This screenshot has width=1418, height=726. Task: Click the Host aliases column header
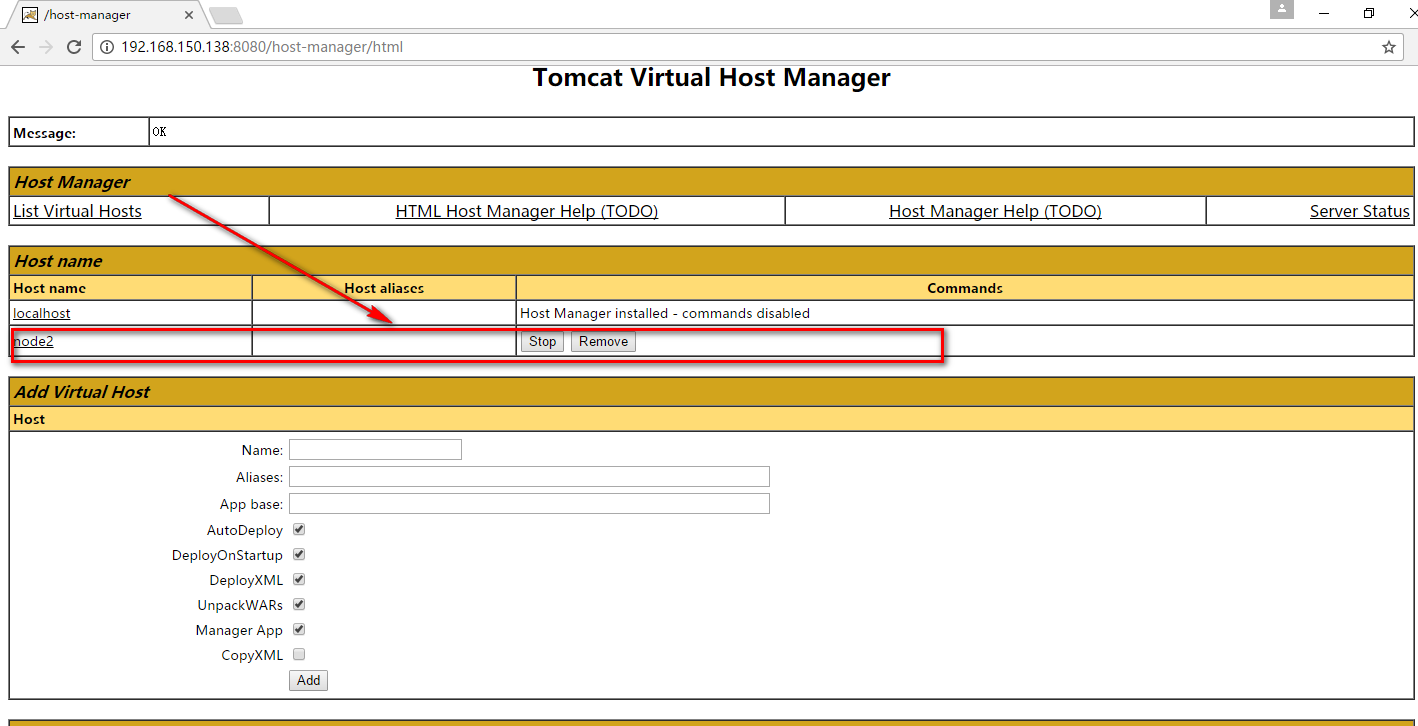tap(384, 288)
